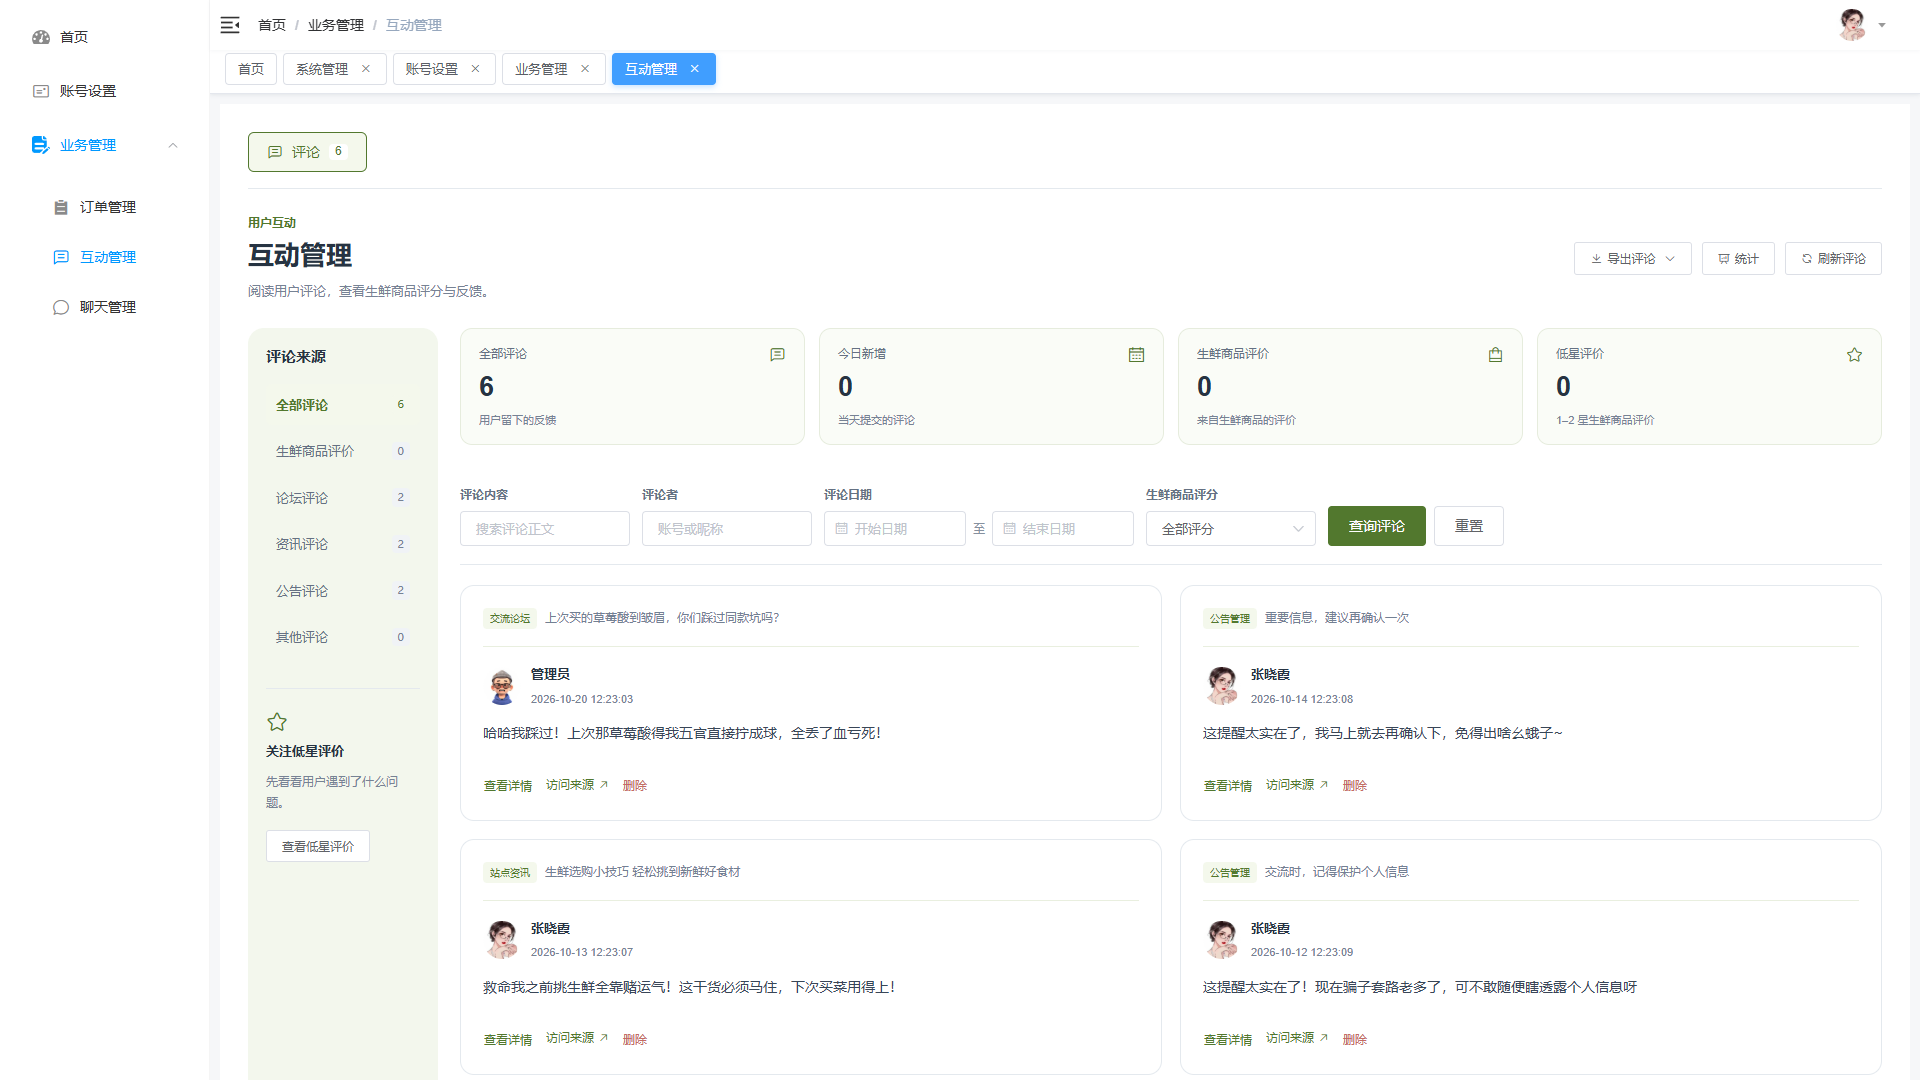The image size is (1920, 1080).
Task: Click the bag icon in 生鲜商品评价 card
Action: (x=1495, y=355)
